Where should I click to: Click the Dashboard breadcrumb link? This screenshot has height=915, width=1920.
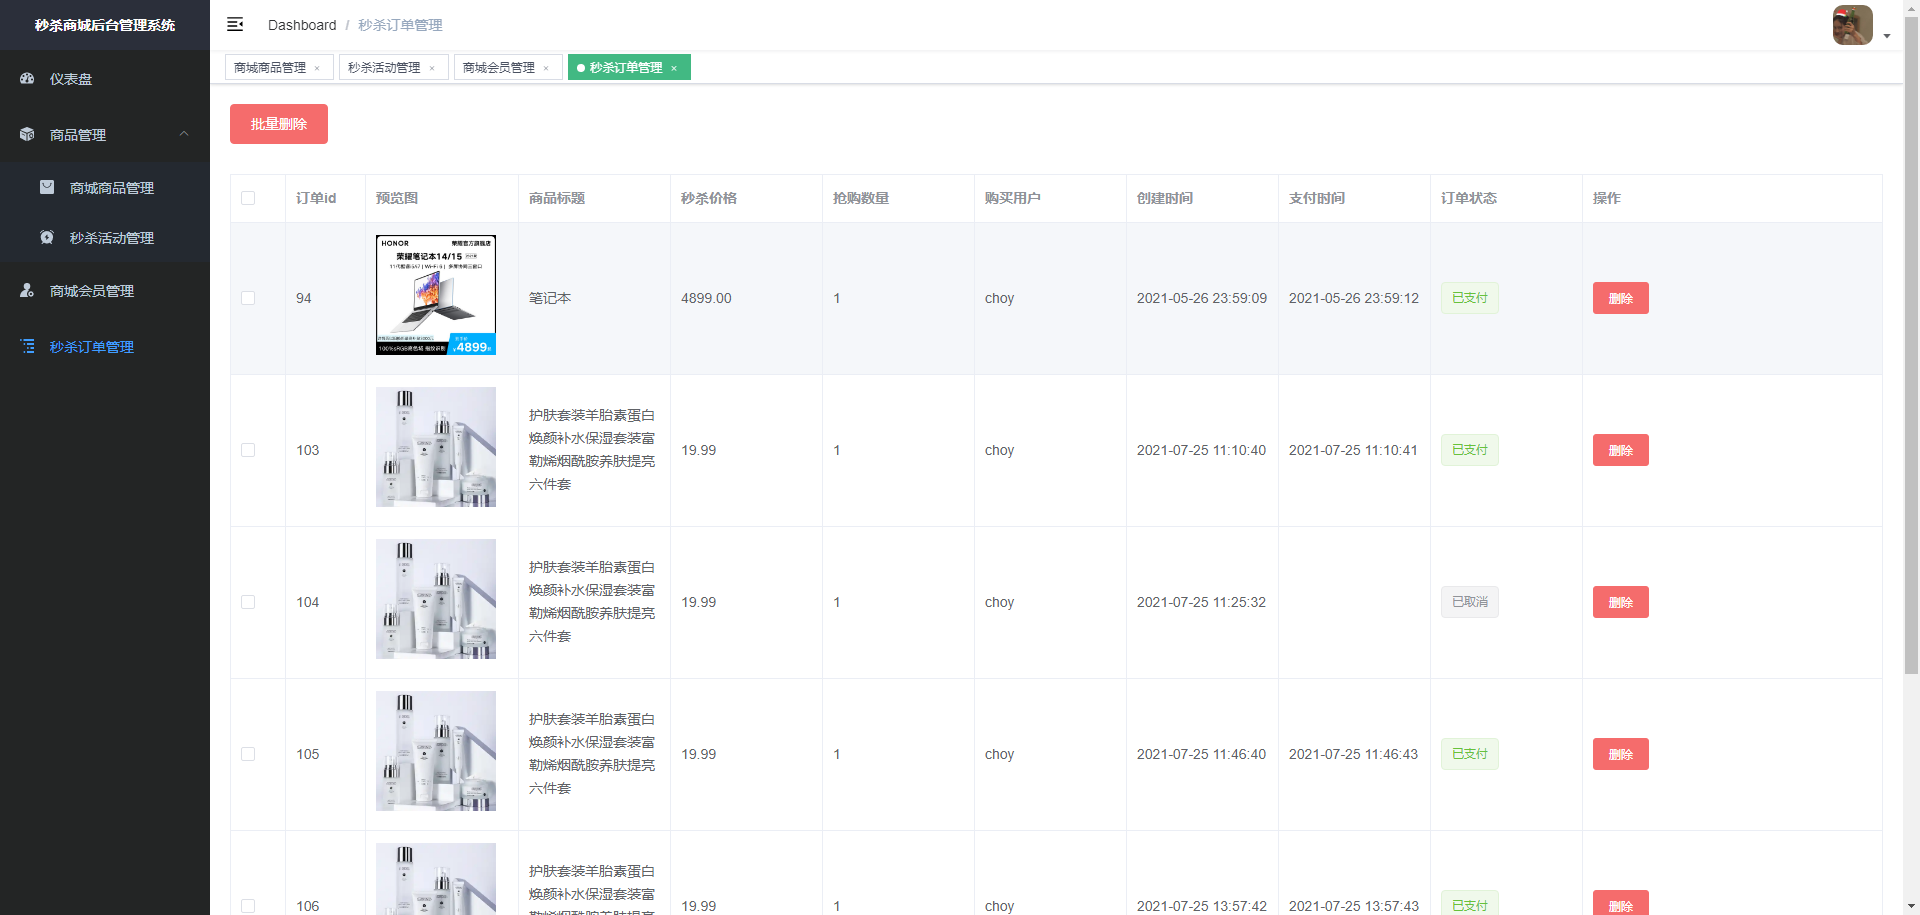(x=302, y=25)
